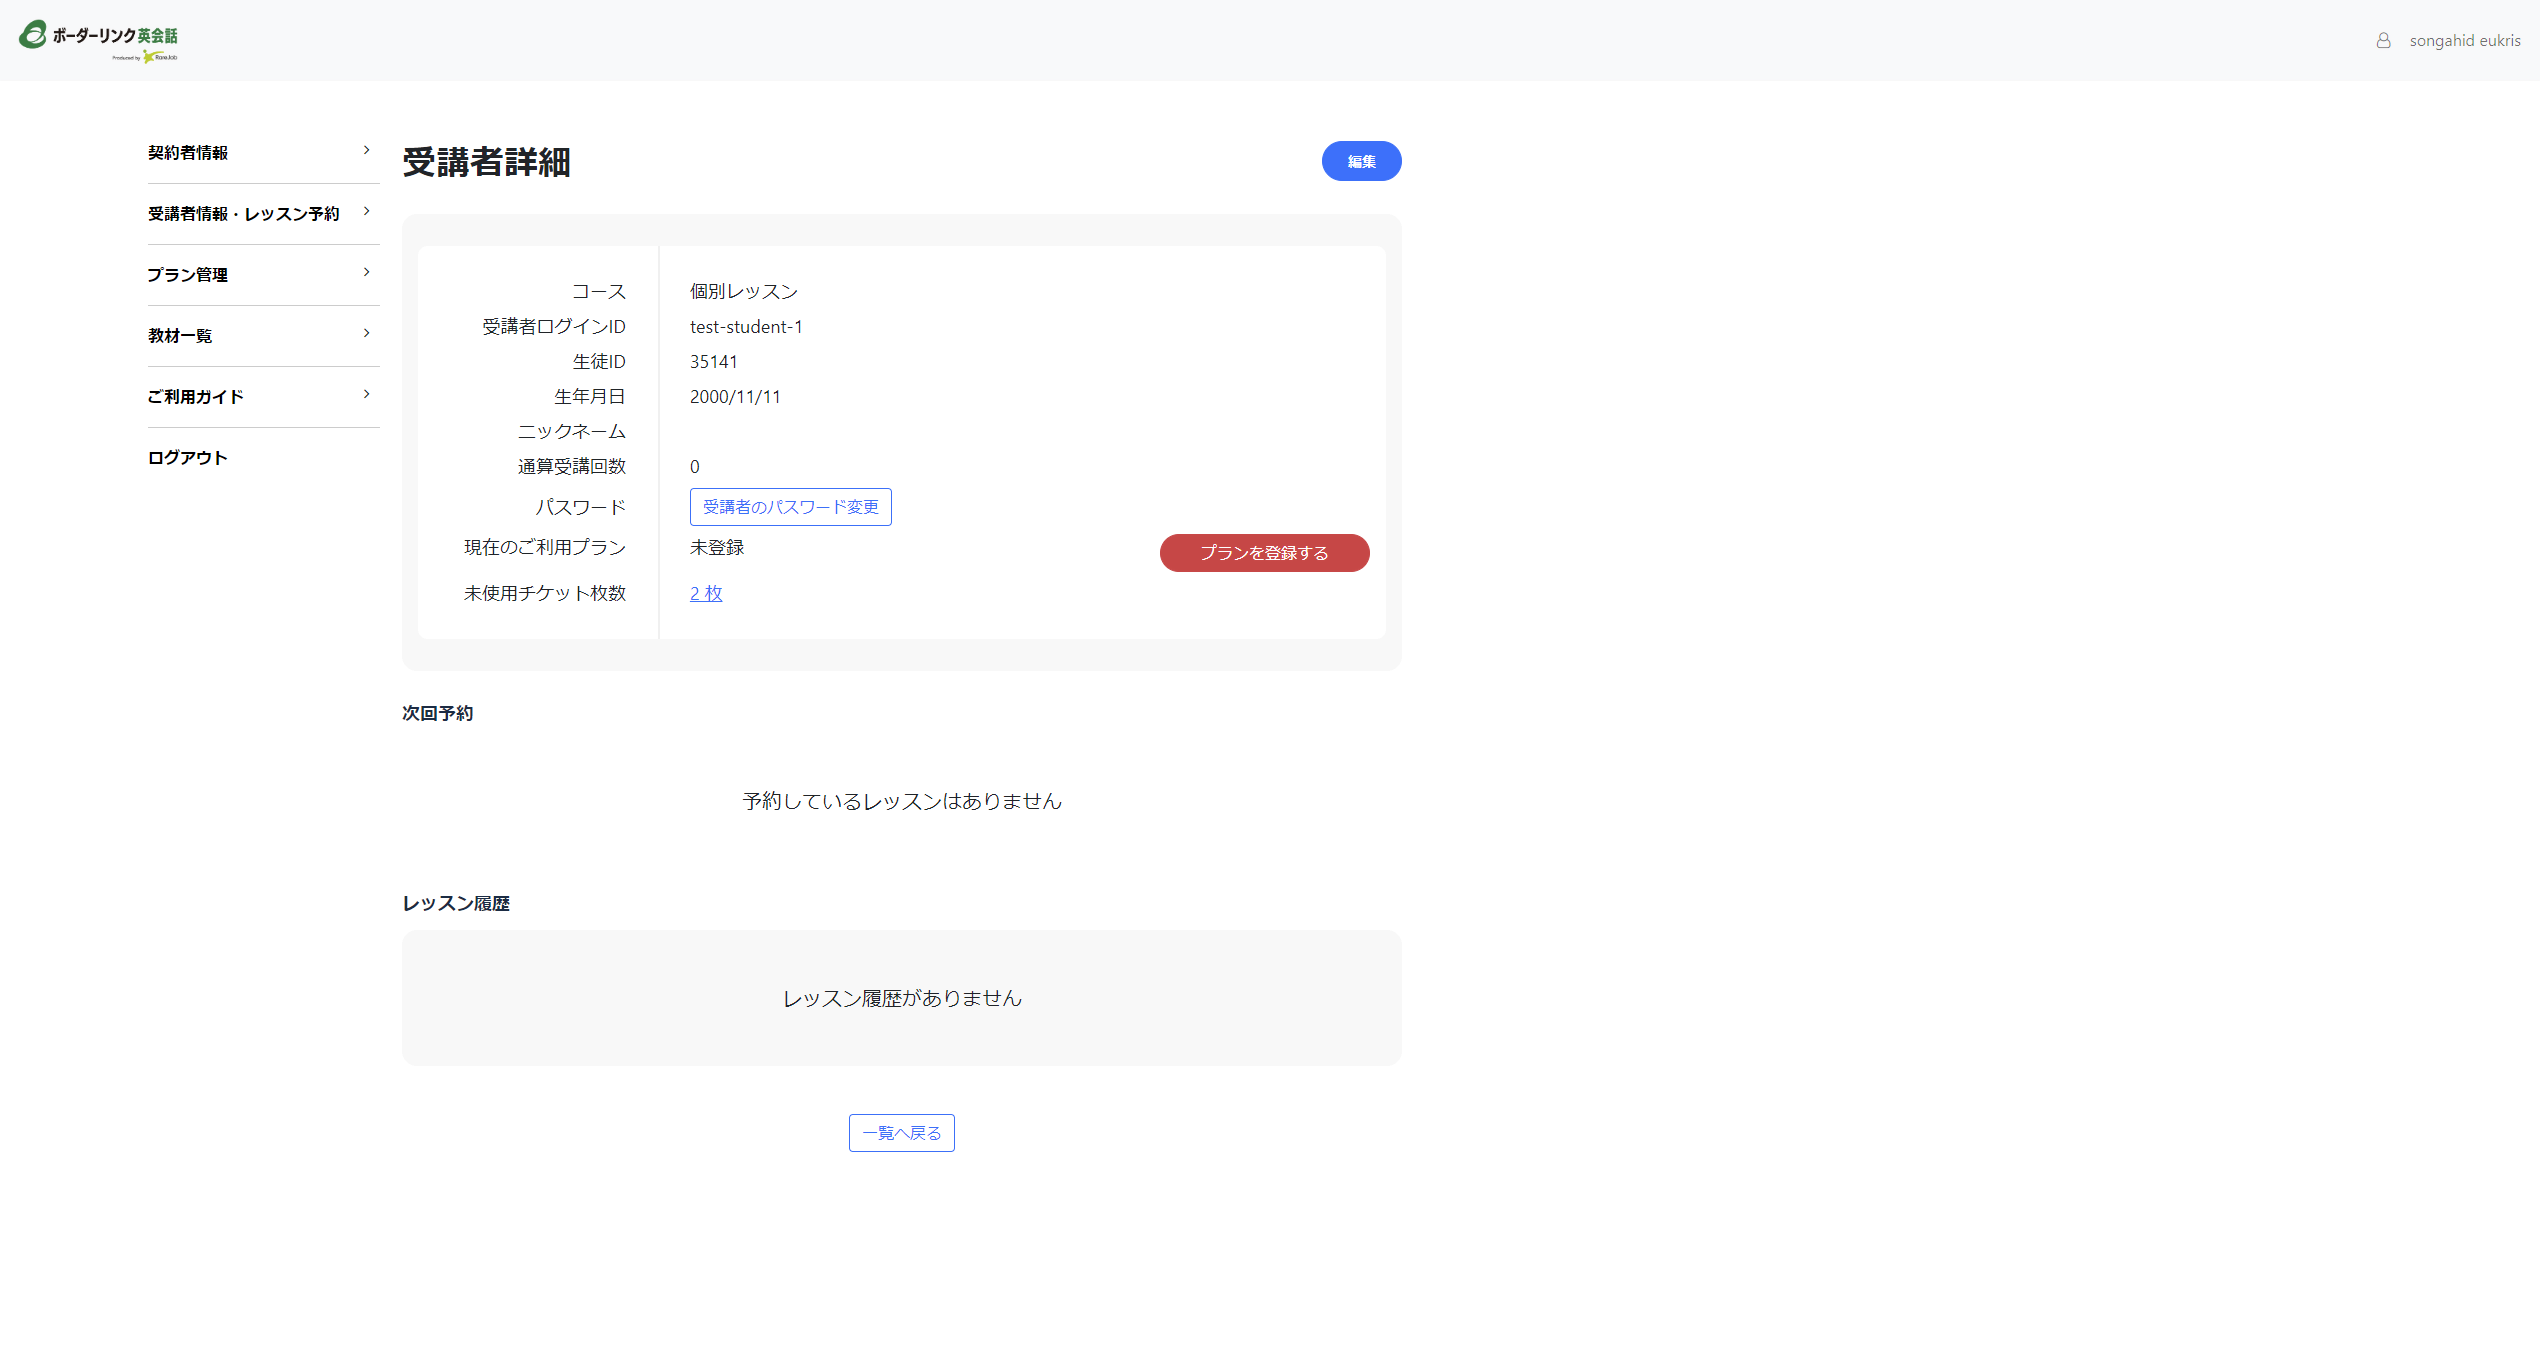
Task: Open 受講者情報・レッスン予約 menu item
Action: coord(243,214)
